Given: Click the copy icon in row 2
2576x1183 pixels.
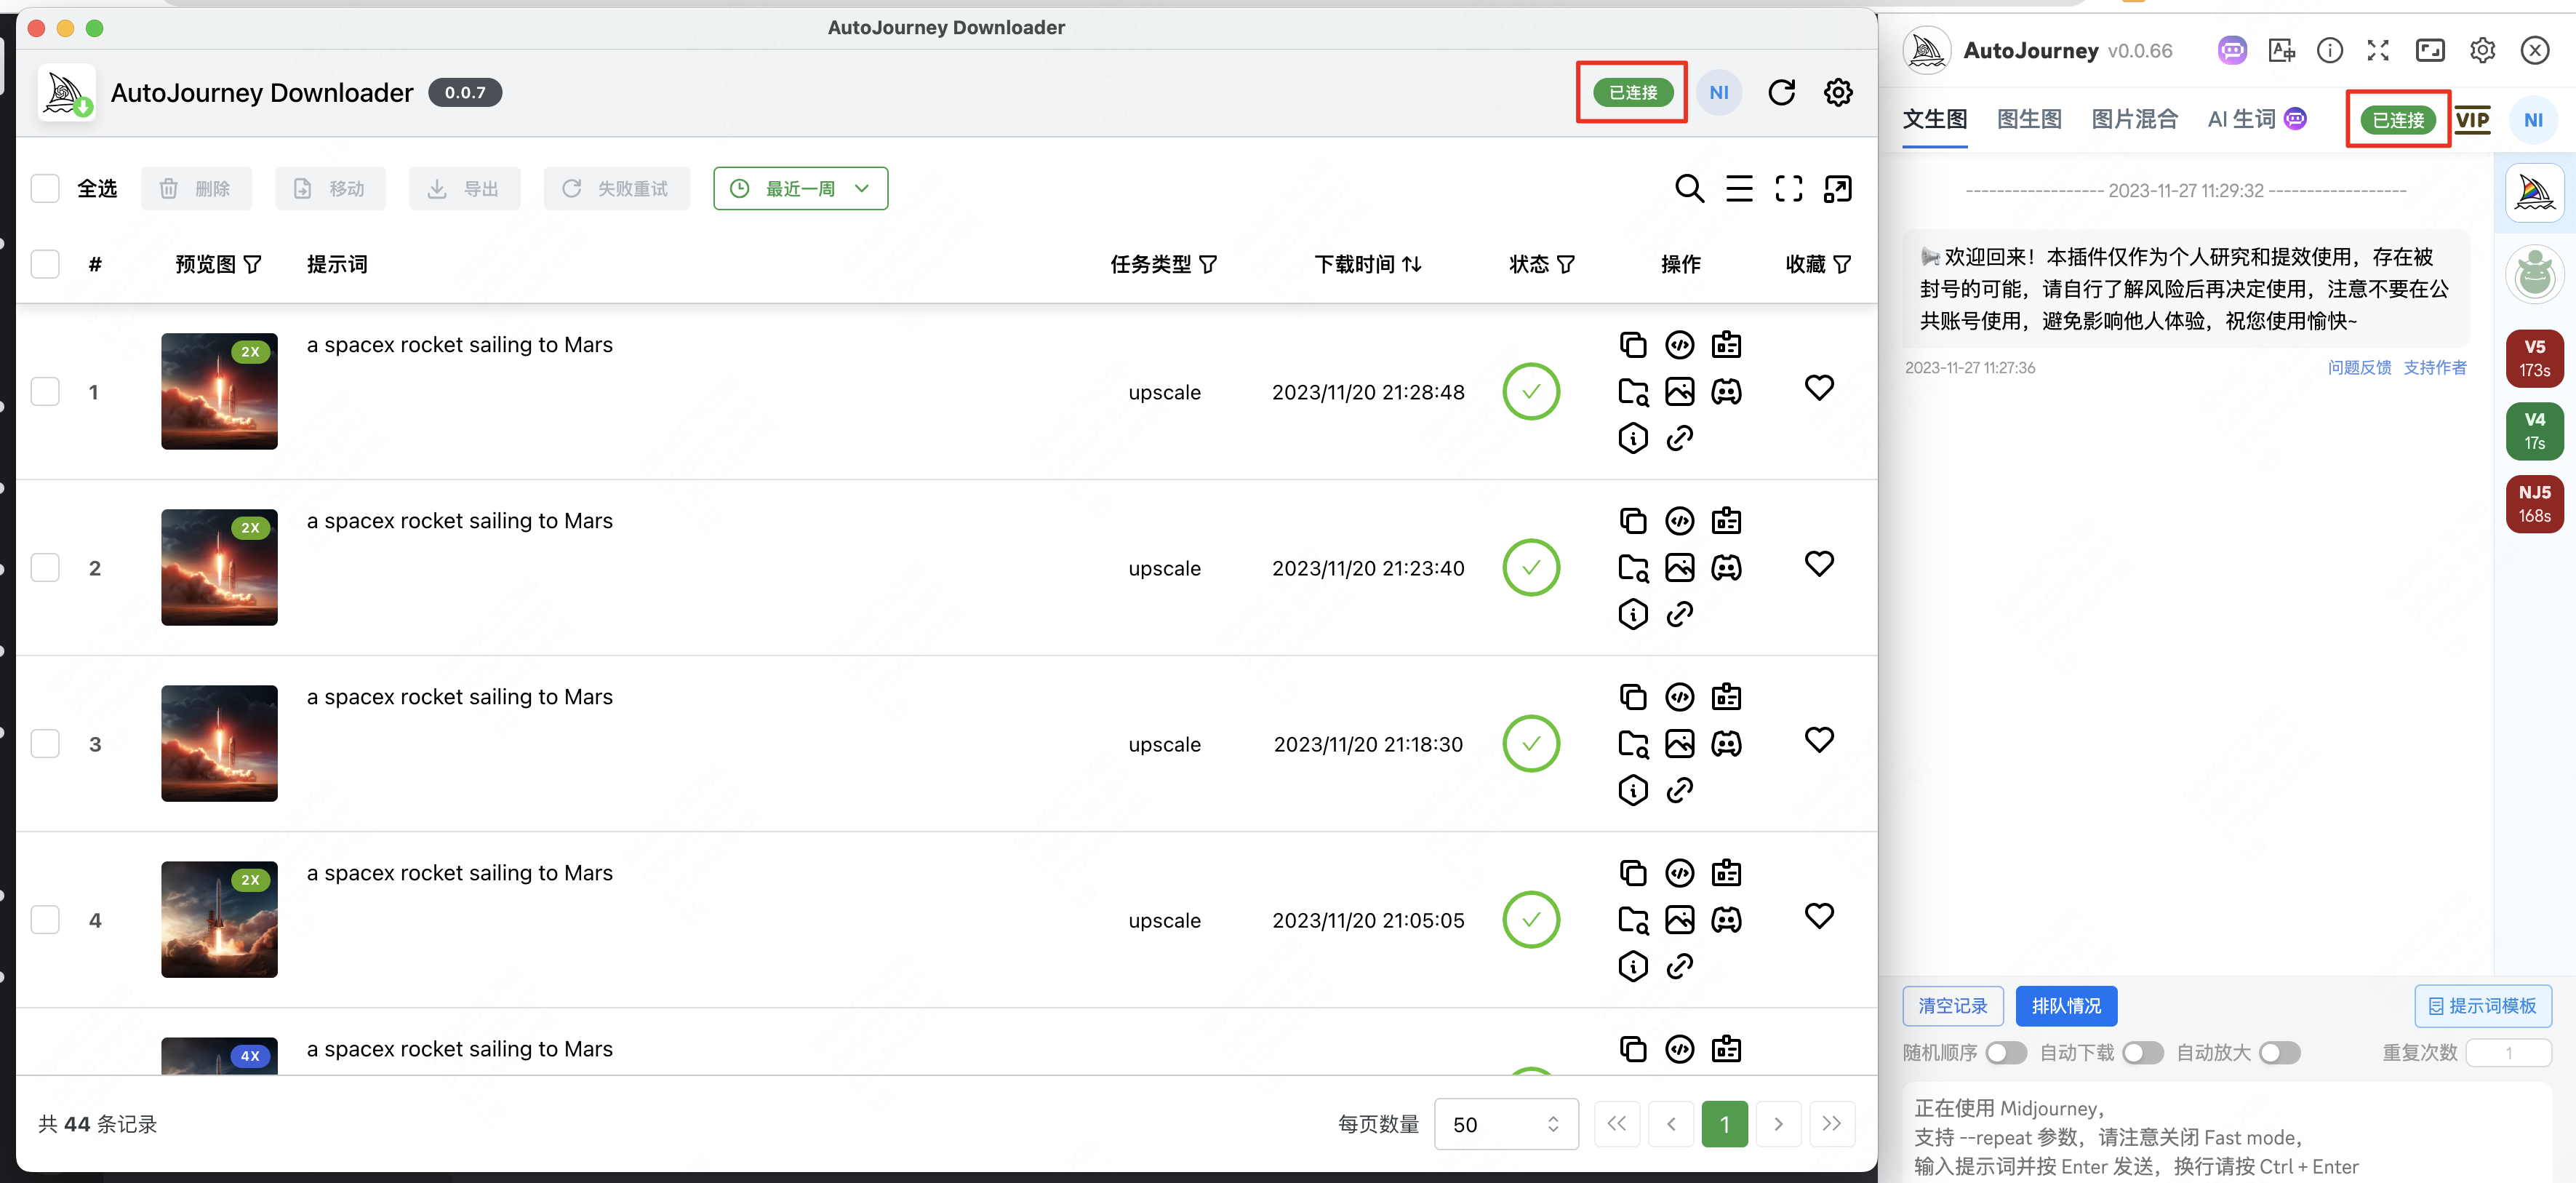Looking at the screenshot, I should coord(1632,521).
